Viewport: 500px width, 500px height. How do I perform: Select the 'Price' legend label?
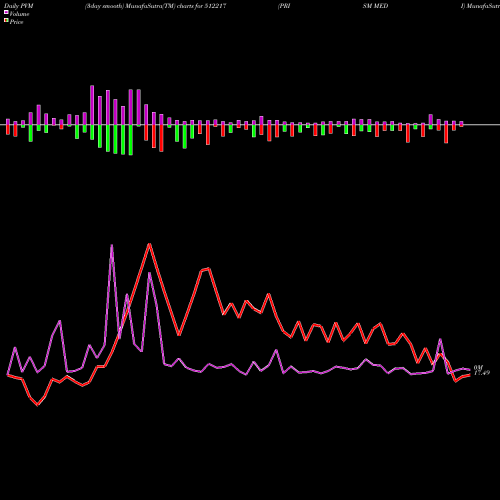[x=16, y=22]
